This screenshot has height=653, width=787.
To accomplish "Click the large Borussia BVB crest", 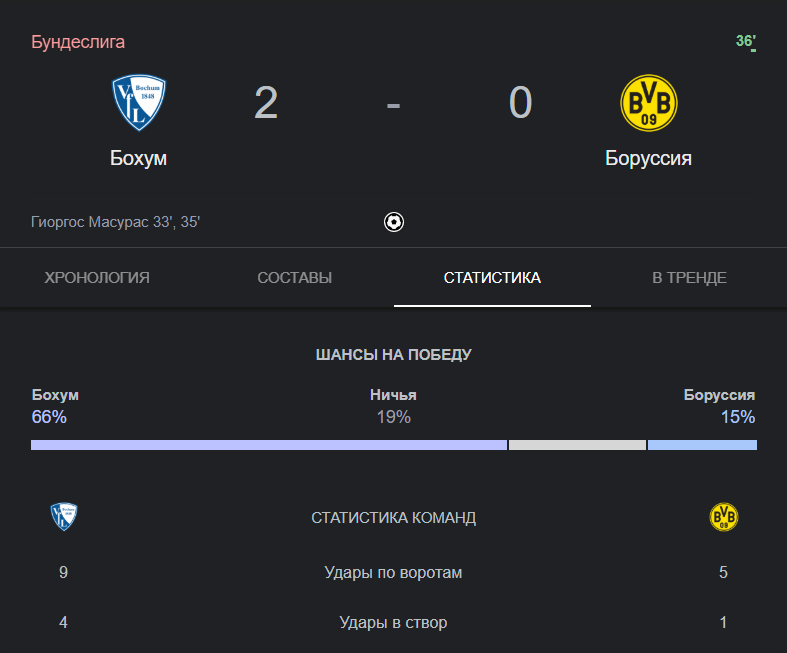I will pos(648,103).
